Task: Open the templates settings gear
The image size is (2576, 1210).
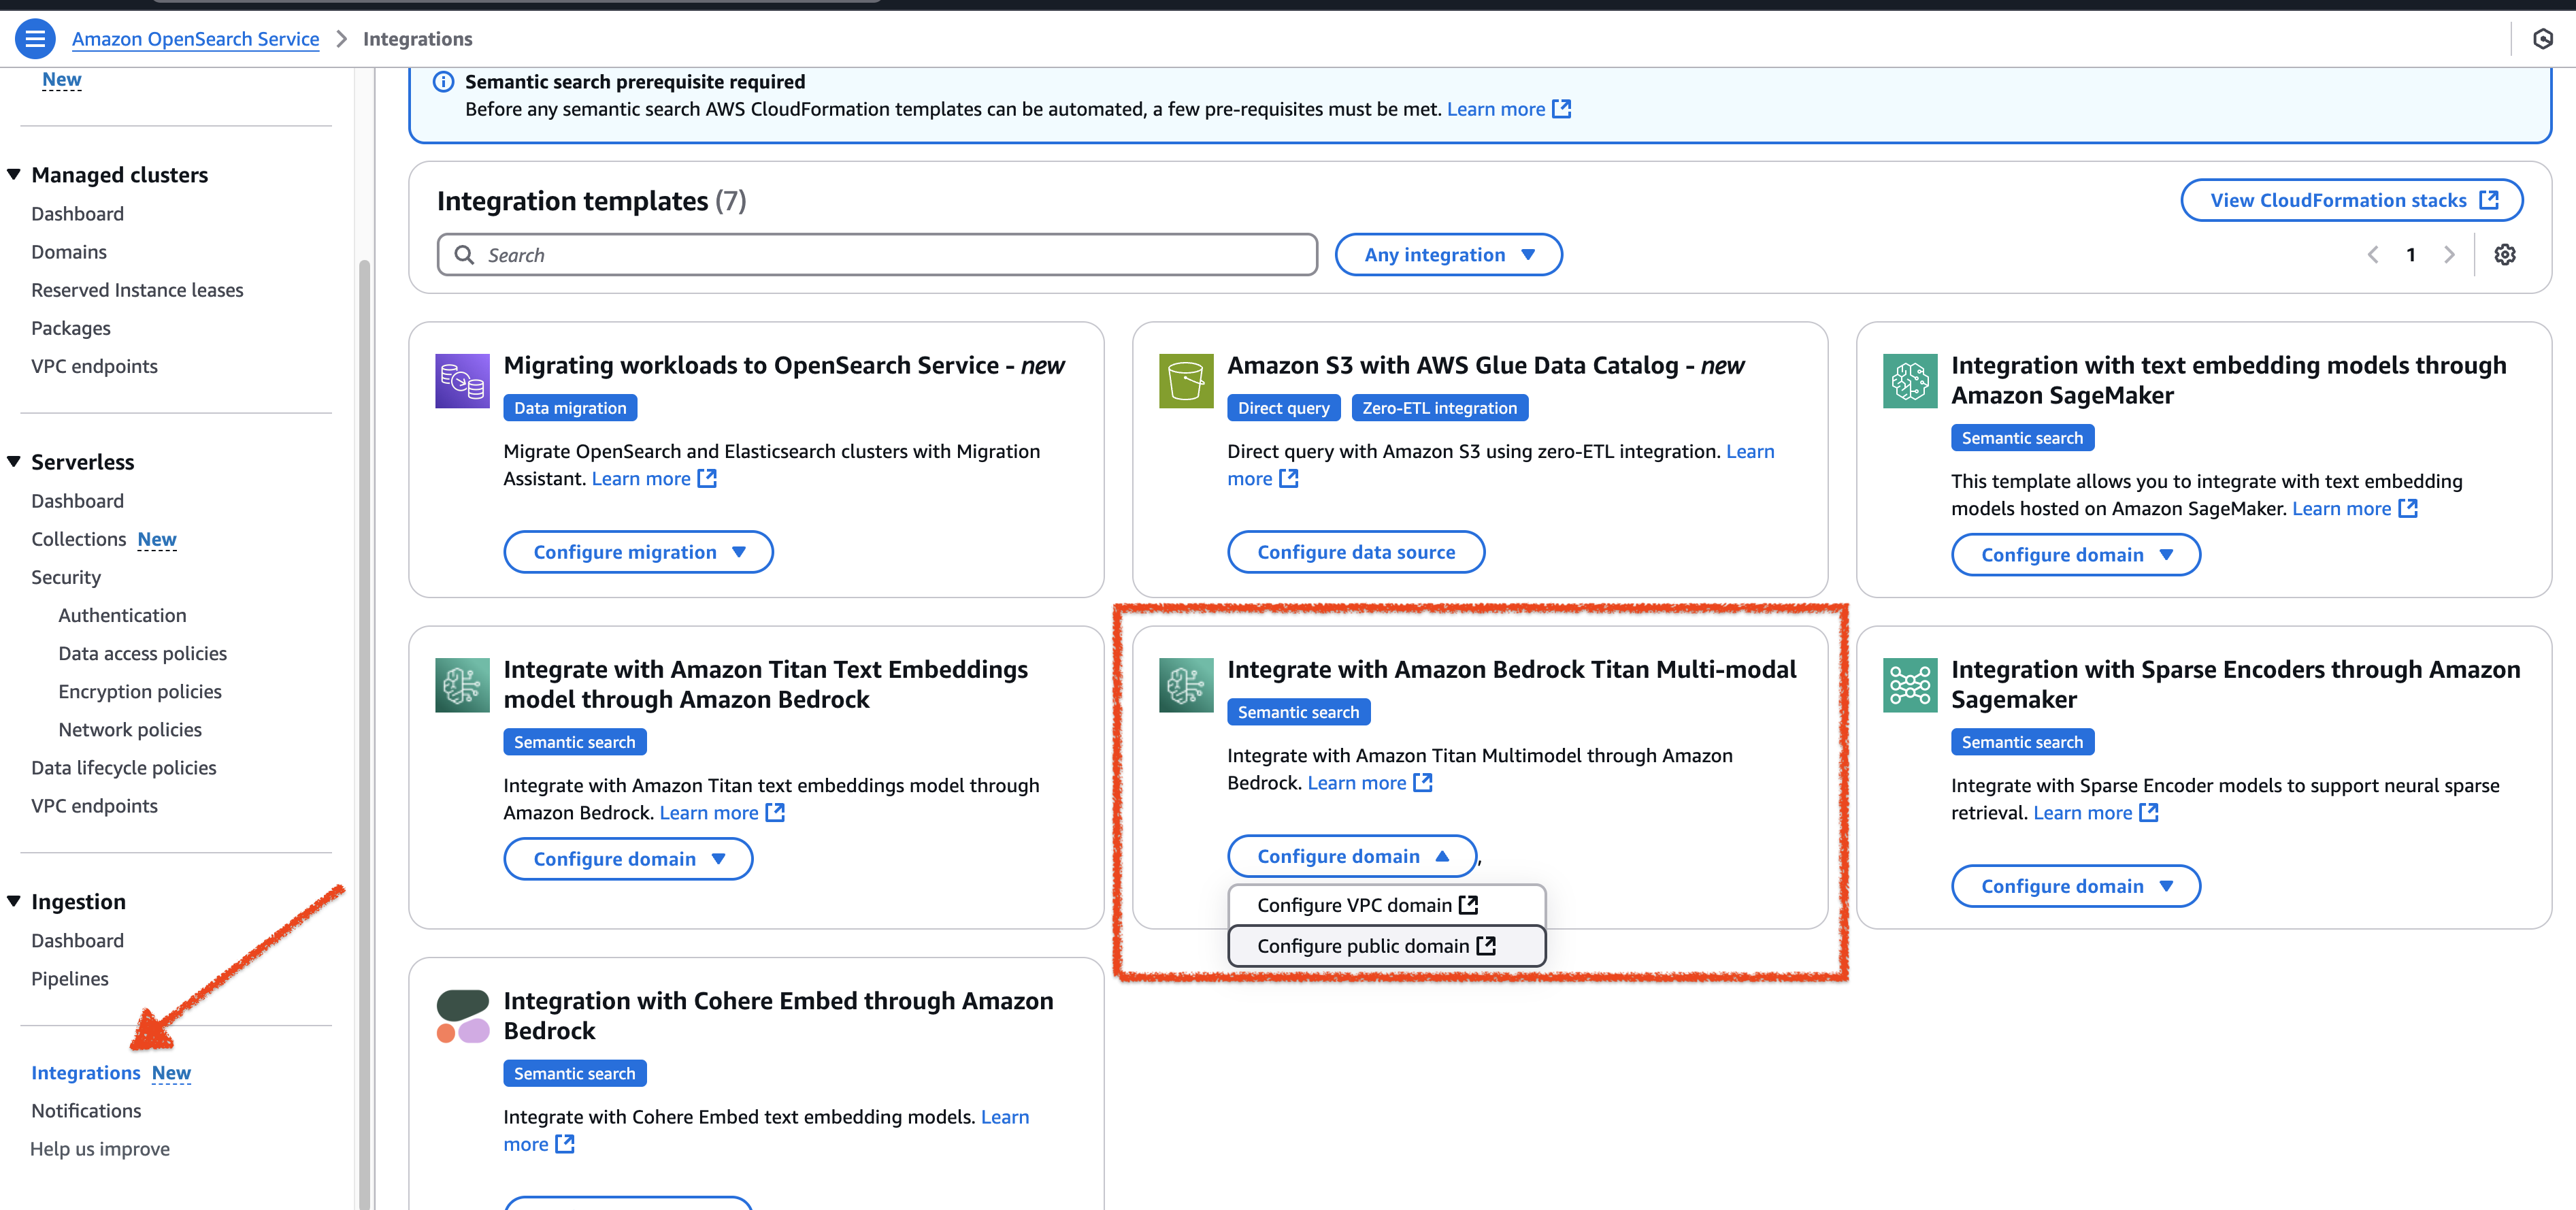Action: tap(2505, 254)
